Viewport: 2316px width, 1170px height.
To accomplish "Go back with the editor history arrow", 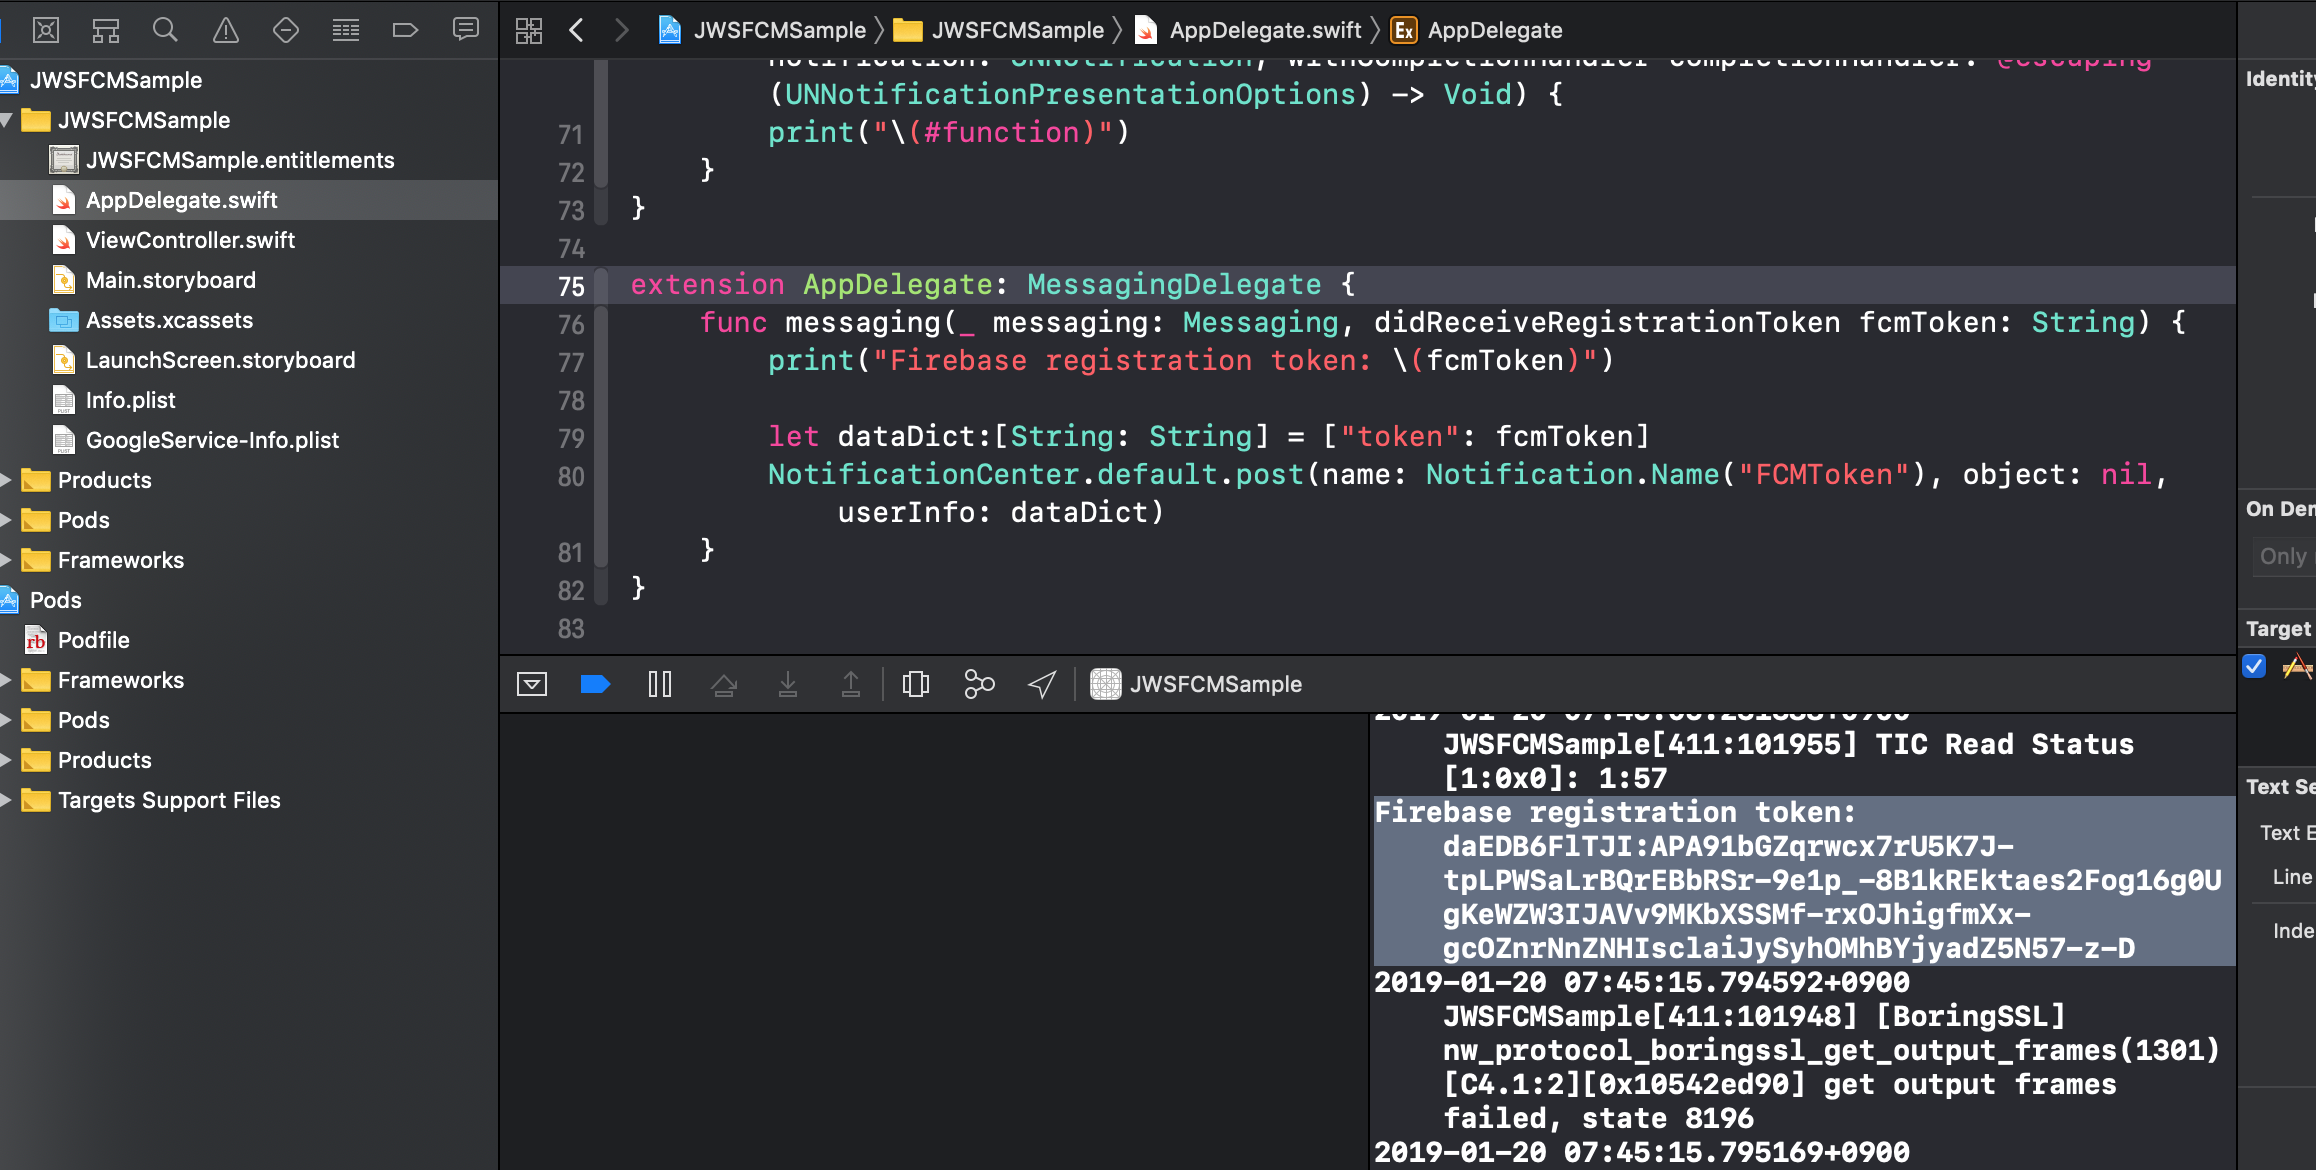I will [577, 30].
